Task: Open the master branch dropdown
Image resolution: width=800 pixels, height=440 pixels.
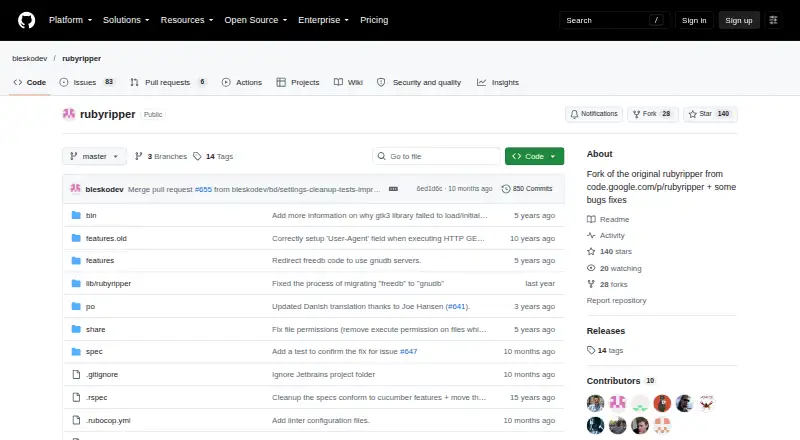Action: [94, 156]
